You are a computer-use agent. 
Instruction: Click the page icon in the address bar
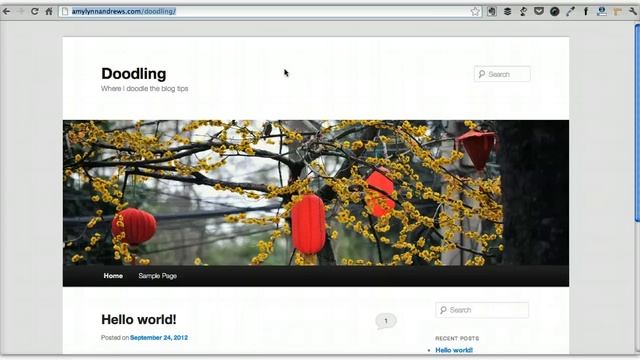[64, 11]
